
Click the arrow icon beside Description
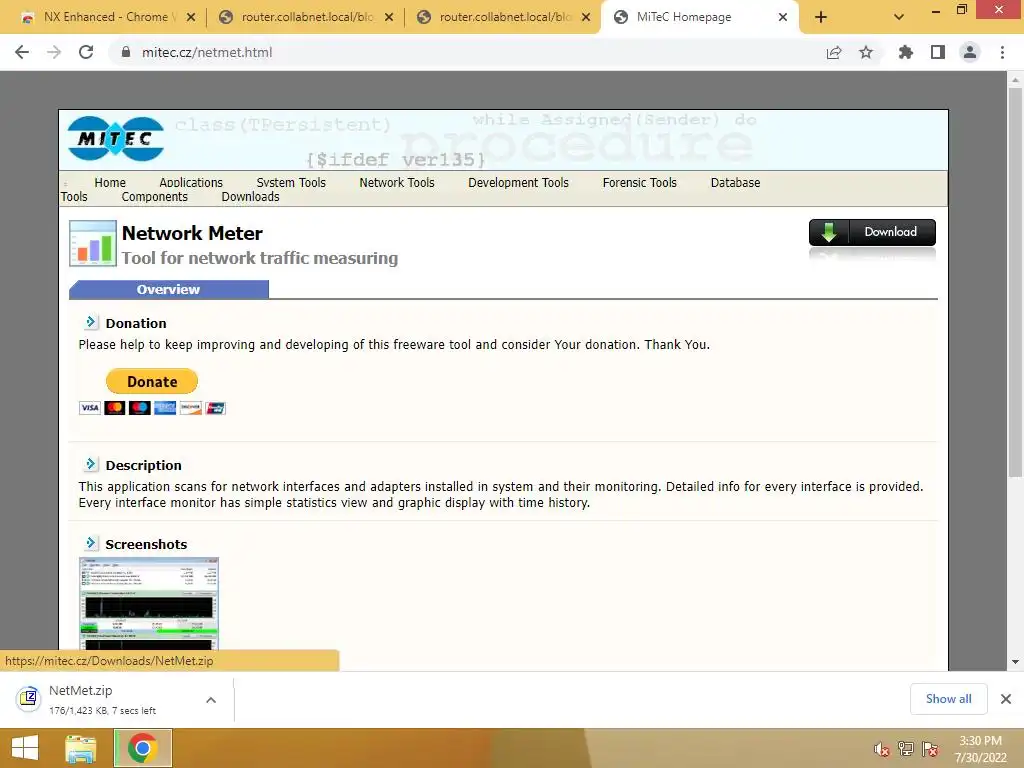(91, 464)
